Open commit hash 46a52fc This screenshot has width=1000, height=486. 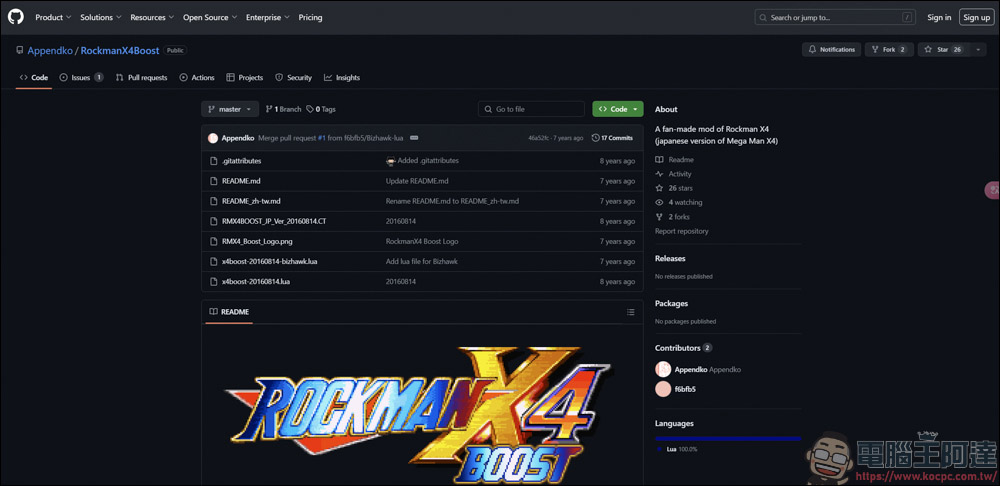click(540, 138)
